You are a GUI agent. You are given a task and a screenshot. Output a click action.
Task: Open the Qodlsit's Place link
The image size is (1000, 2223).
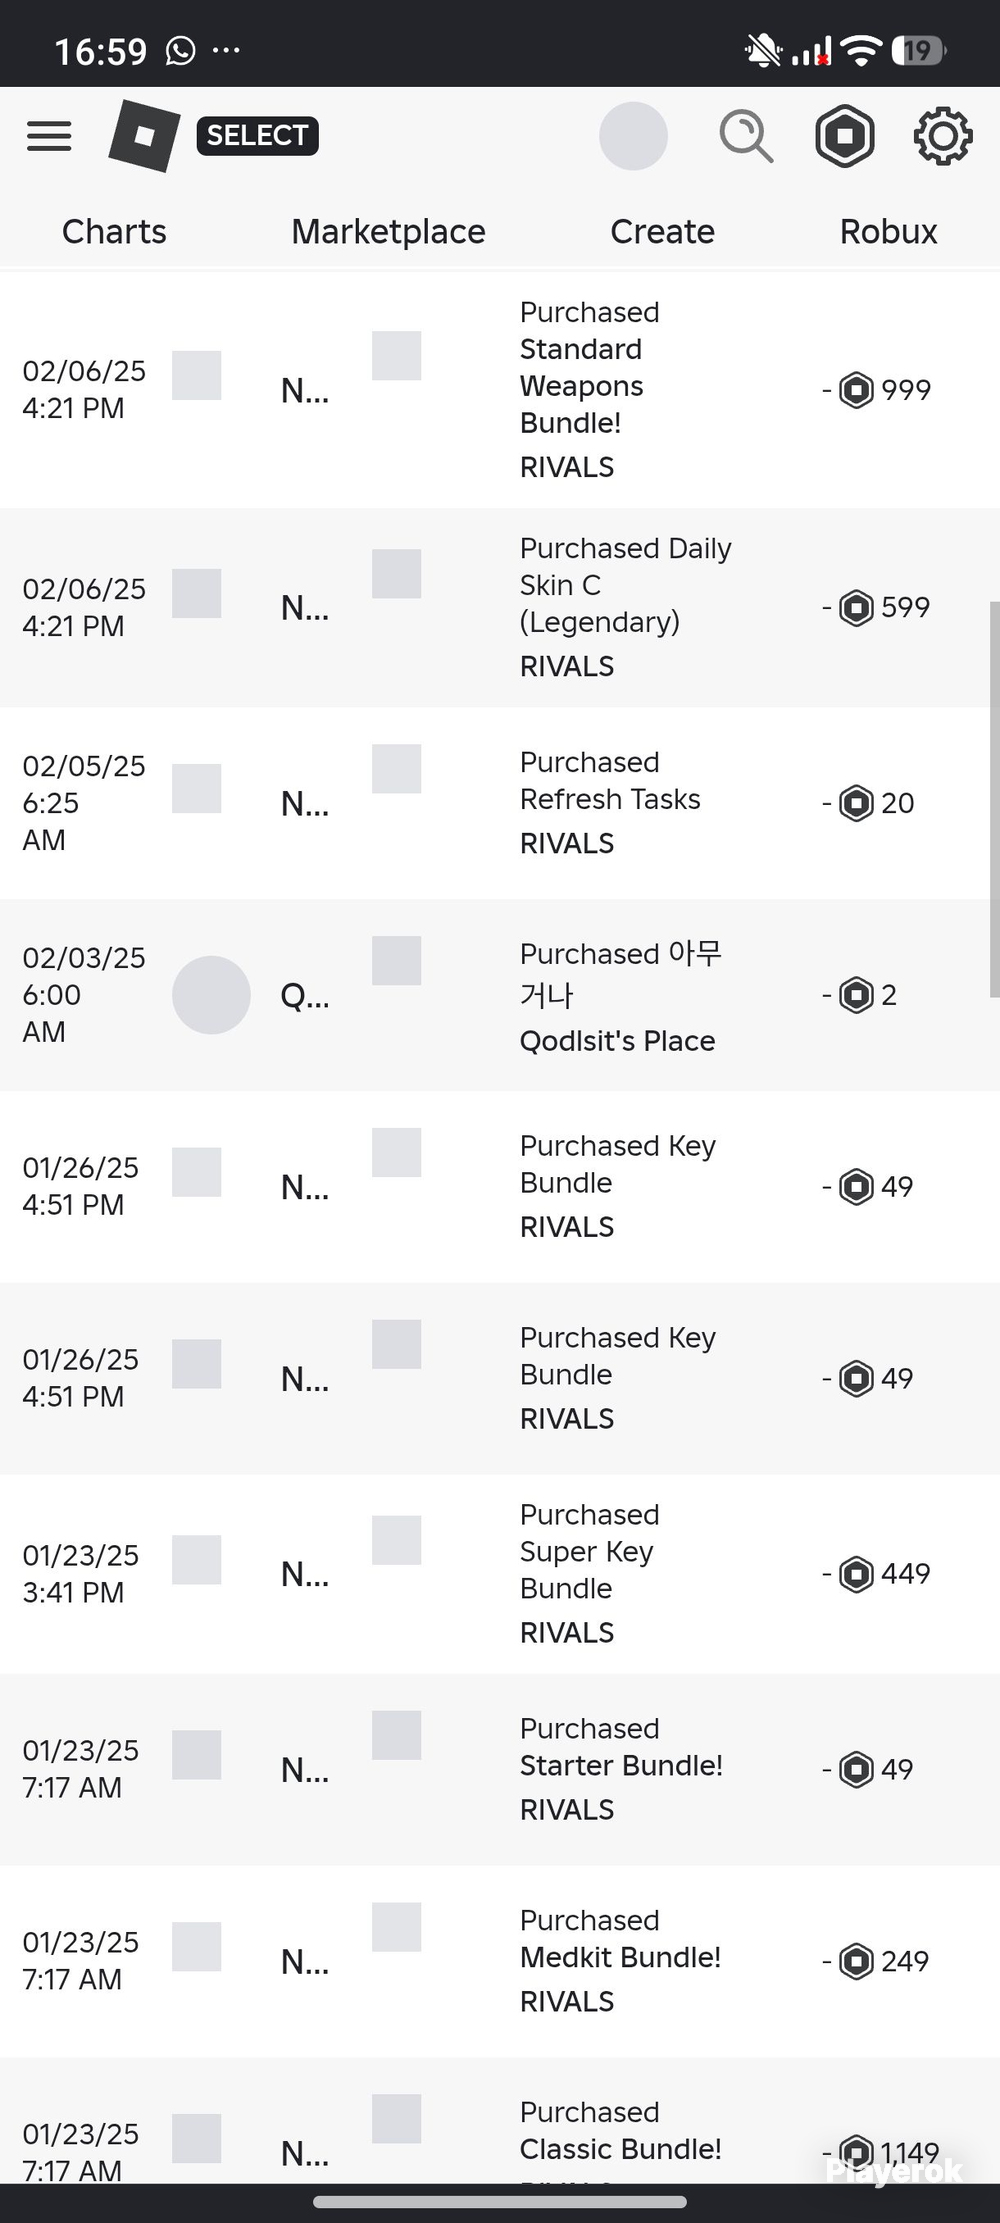[x=617, y=1041]
